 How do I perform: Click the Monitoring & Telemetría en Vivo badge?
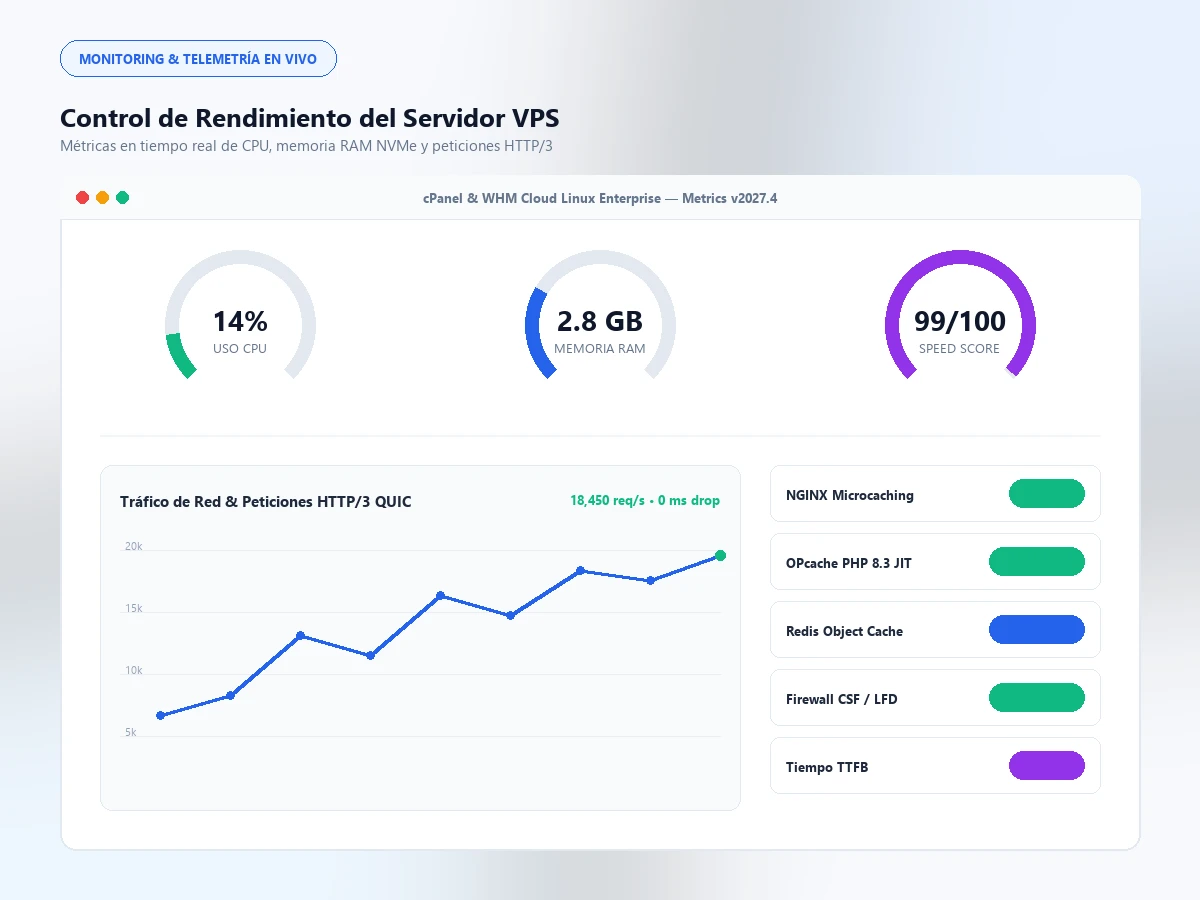click(x=198, y=59)
